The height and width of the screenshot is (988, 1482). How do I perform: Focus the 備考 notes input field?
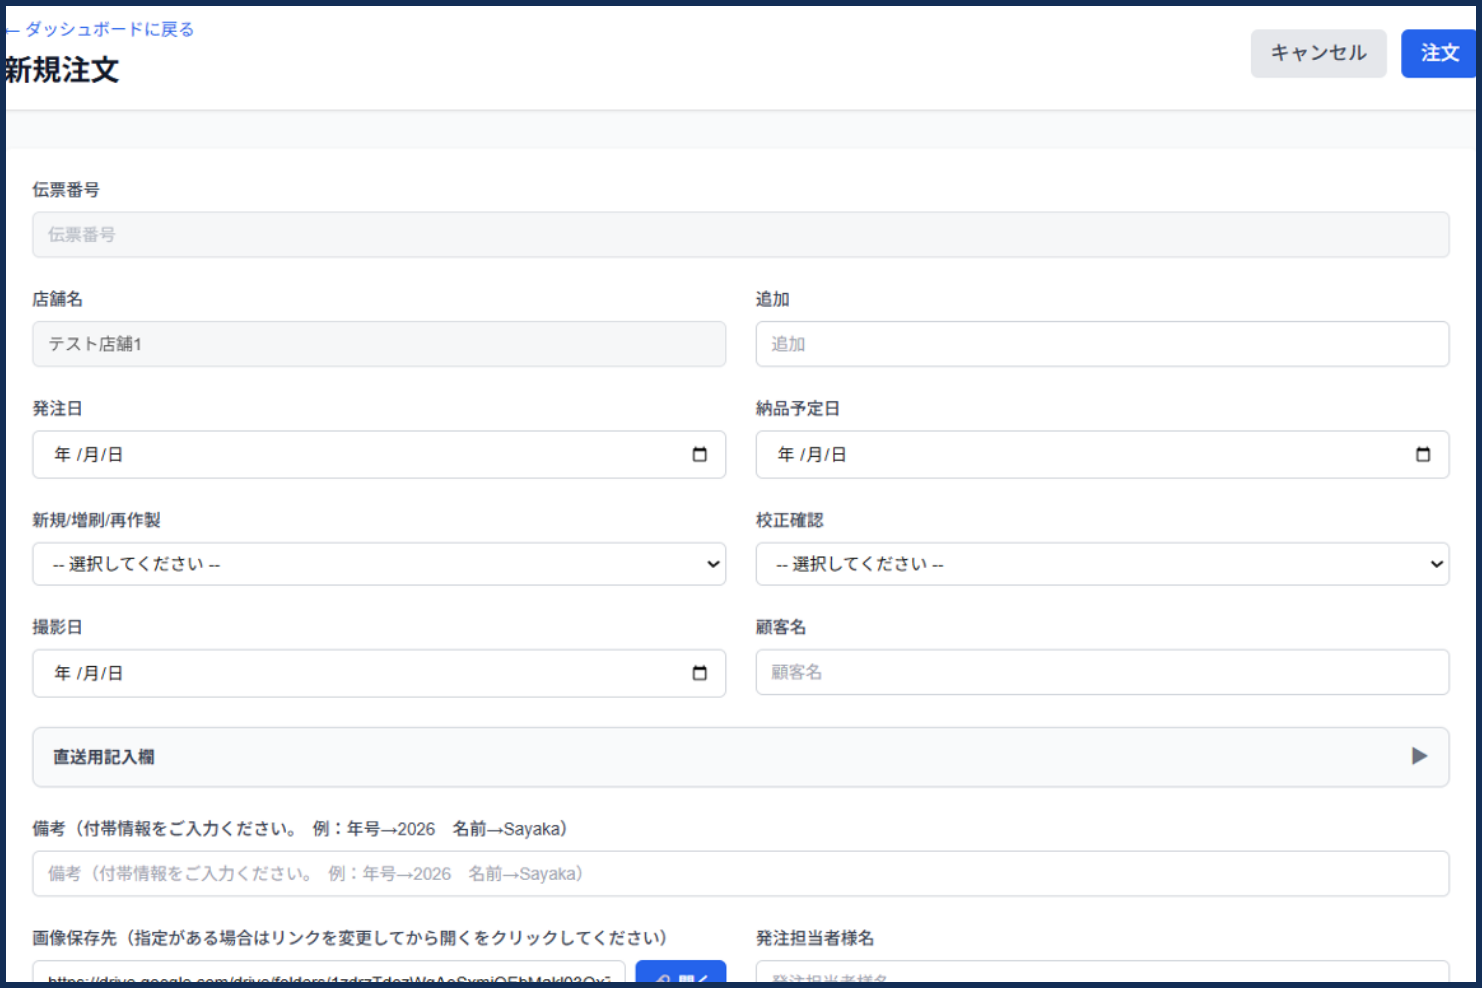(x=740, y=873)
